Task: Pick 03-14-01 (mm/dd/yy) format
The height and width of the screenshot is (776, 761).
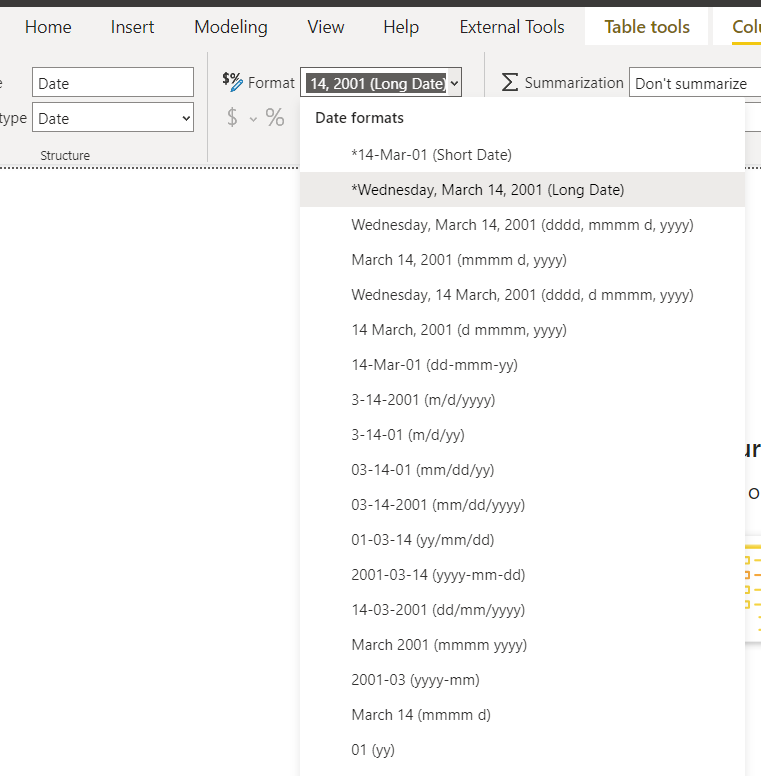Action: (523, 470)
